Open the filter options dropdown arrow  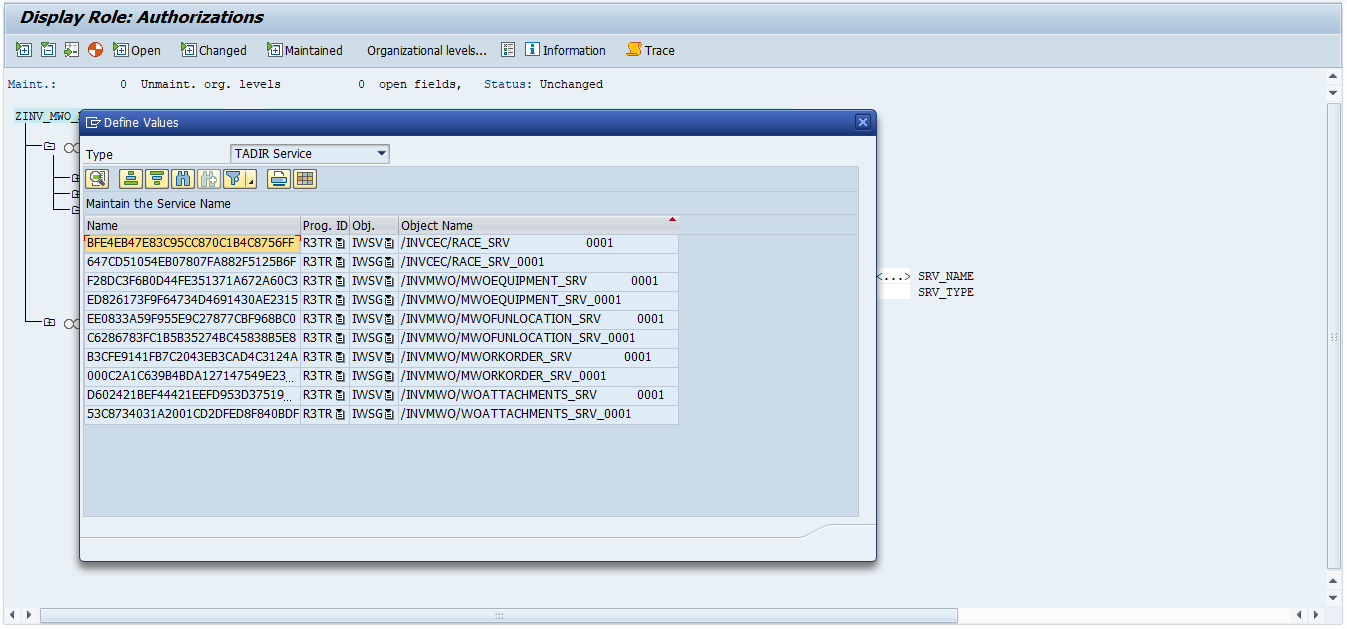tap(251, 181)
